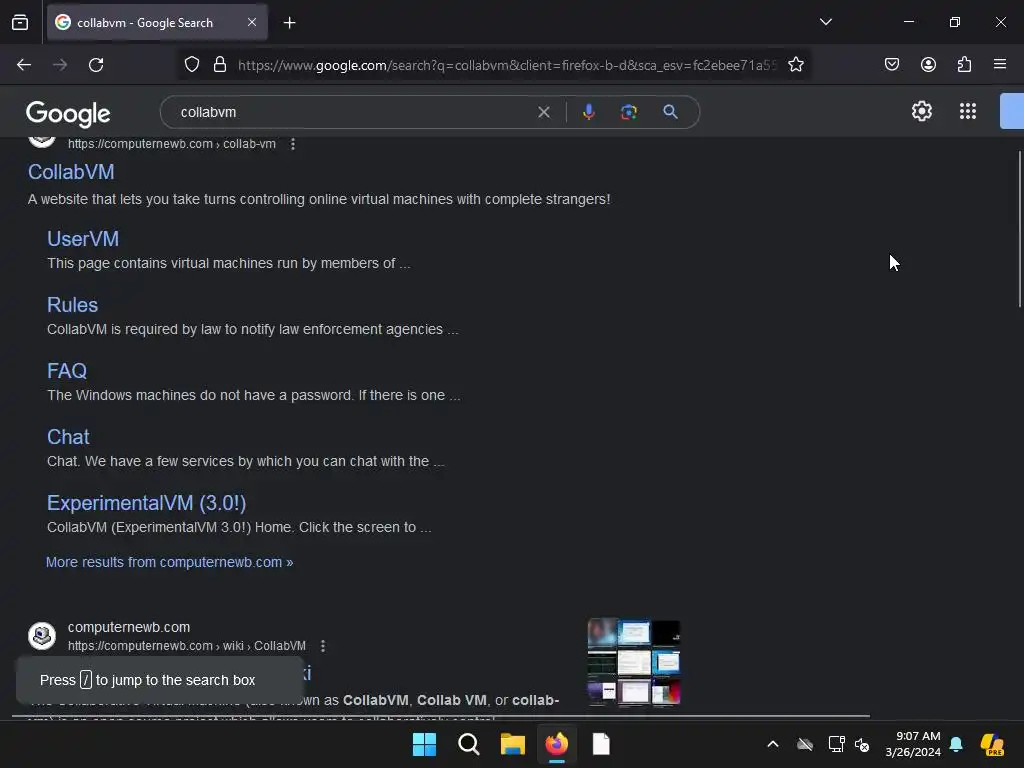
Task: Open tracking protection shield icon
Action: tap(191, 65)
